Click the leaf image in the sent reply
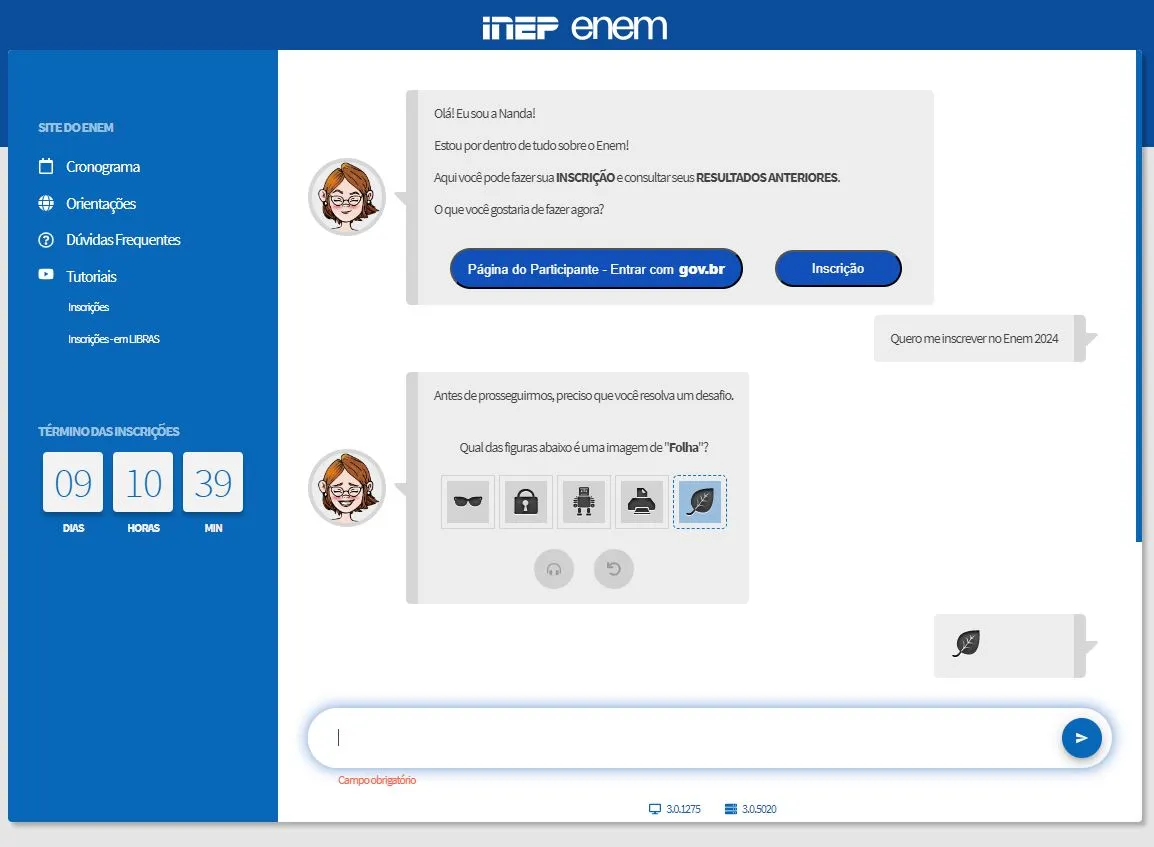The height and width of the screenshot is (847, 1154). click(x=967, y=644)
